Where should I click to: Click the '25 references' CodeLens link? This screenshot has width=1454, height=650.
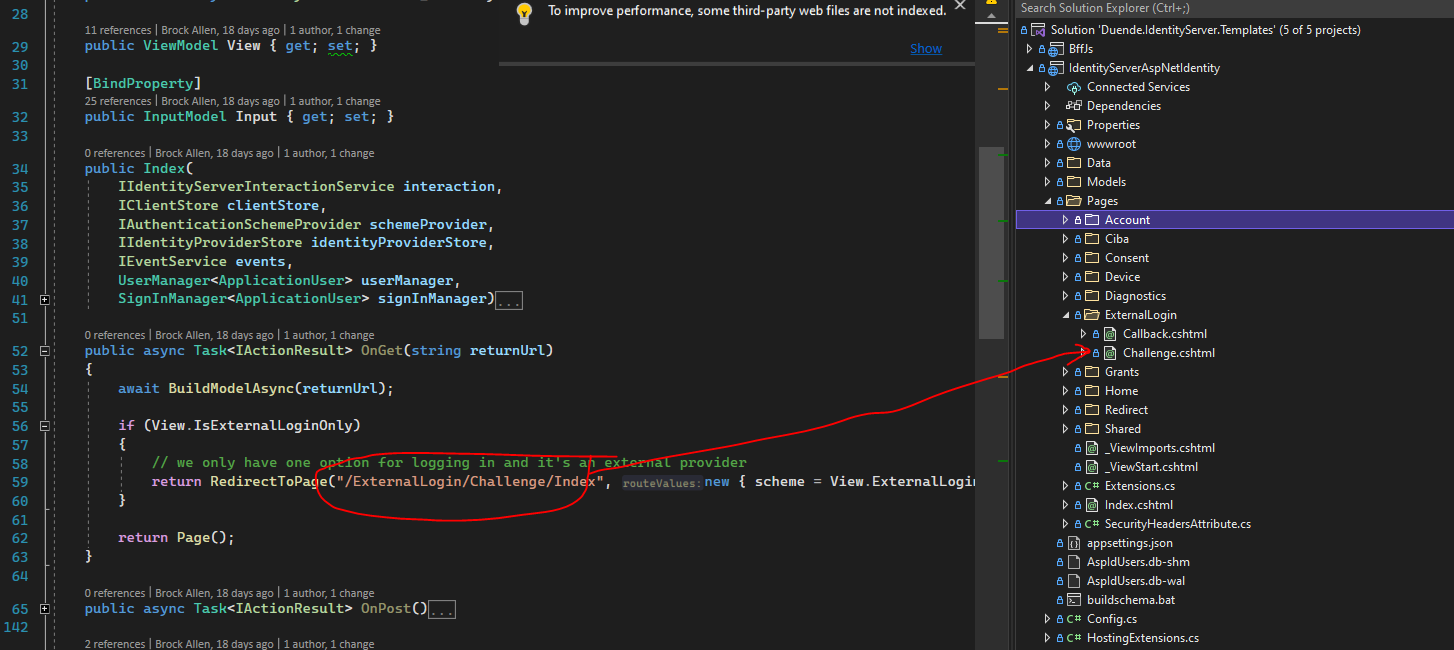118,101
